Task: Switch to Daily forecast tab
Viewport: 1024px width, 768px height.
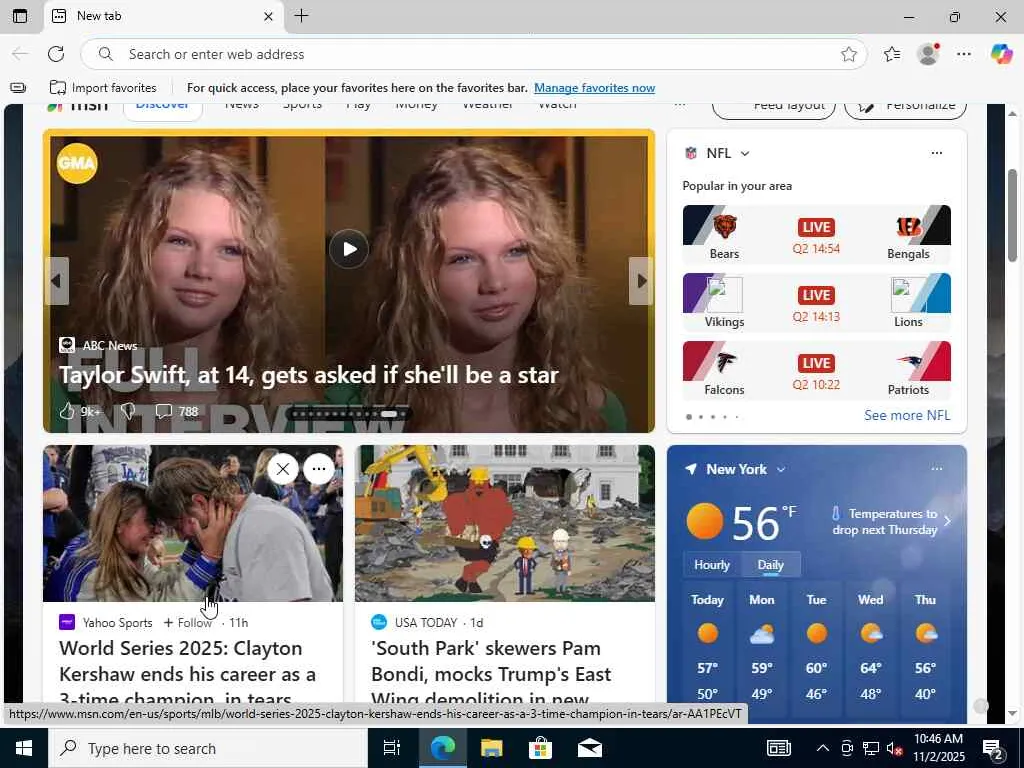Action: click(771, 565)
